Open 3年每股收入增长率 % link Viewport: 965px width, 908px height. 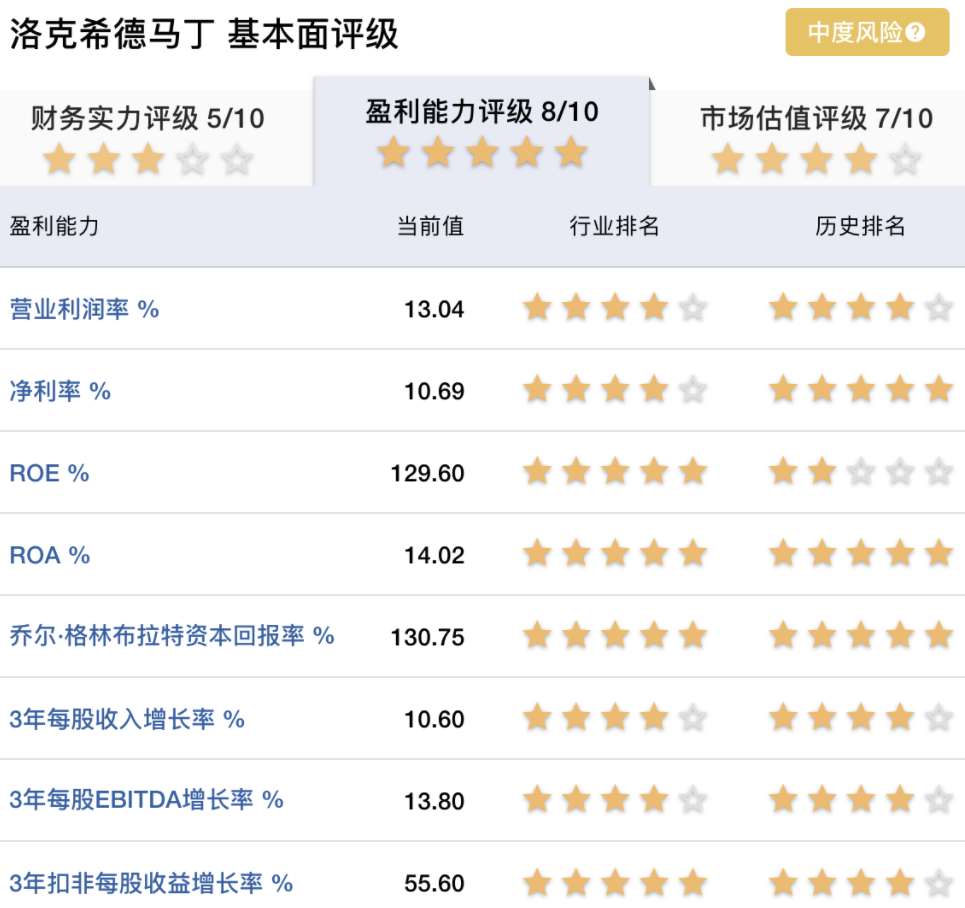click(x=127, y=719)
